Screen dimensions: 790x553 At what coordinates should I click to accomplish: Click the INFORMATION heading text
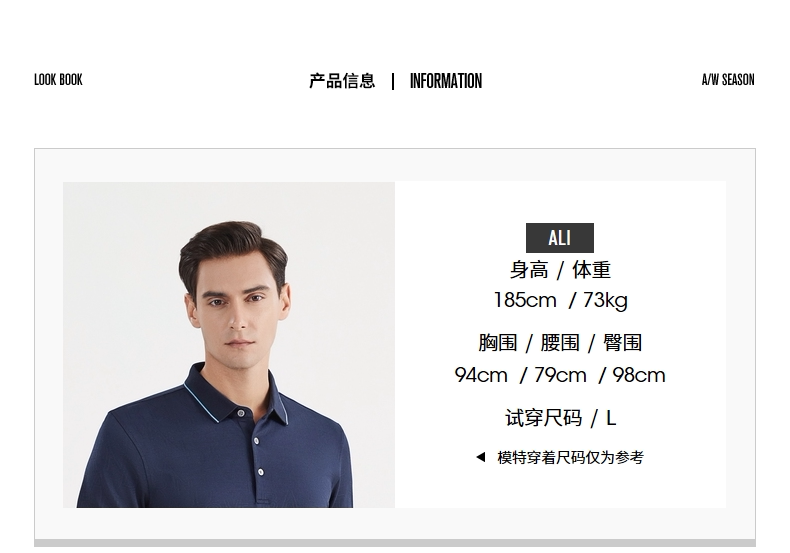pos(446,81)
